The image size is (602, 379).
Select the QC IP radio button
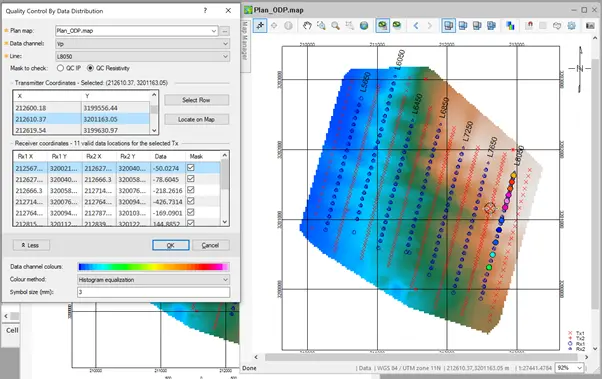pos(60,68)
